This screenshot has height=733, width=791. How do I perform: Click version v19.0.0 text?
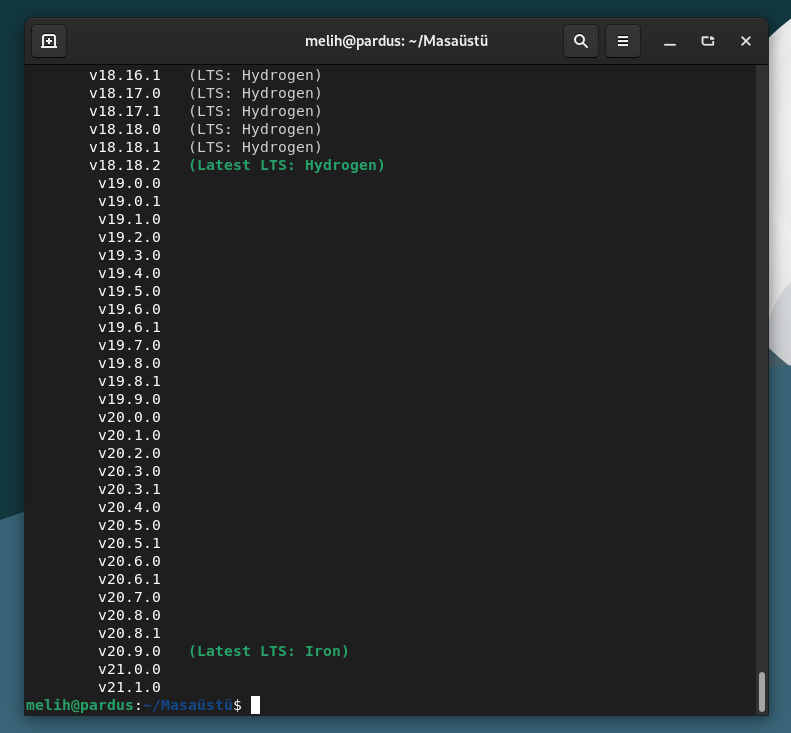pos(130,183)
